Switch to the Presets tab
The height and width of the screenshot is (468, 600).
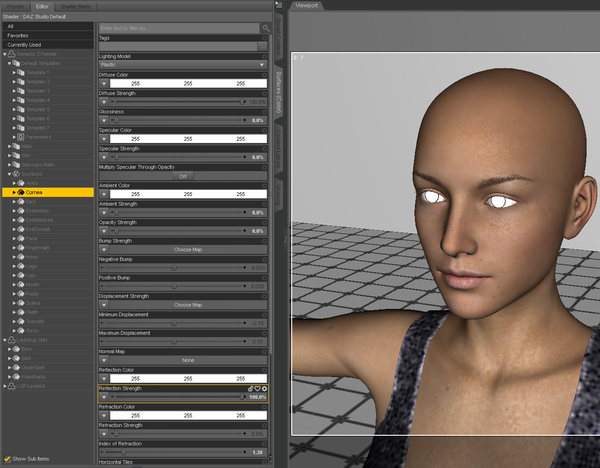pos(16,5)
